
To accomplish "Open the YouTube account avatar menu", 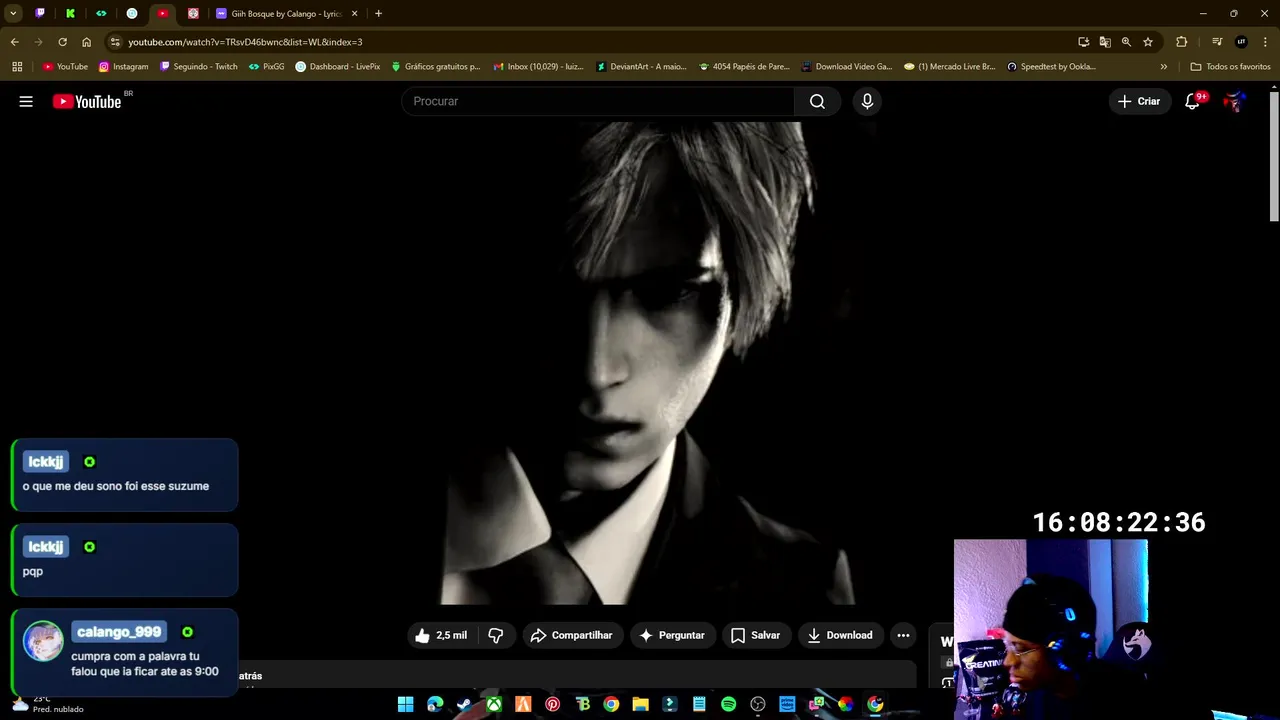I will coord(1235,101).
